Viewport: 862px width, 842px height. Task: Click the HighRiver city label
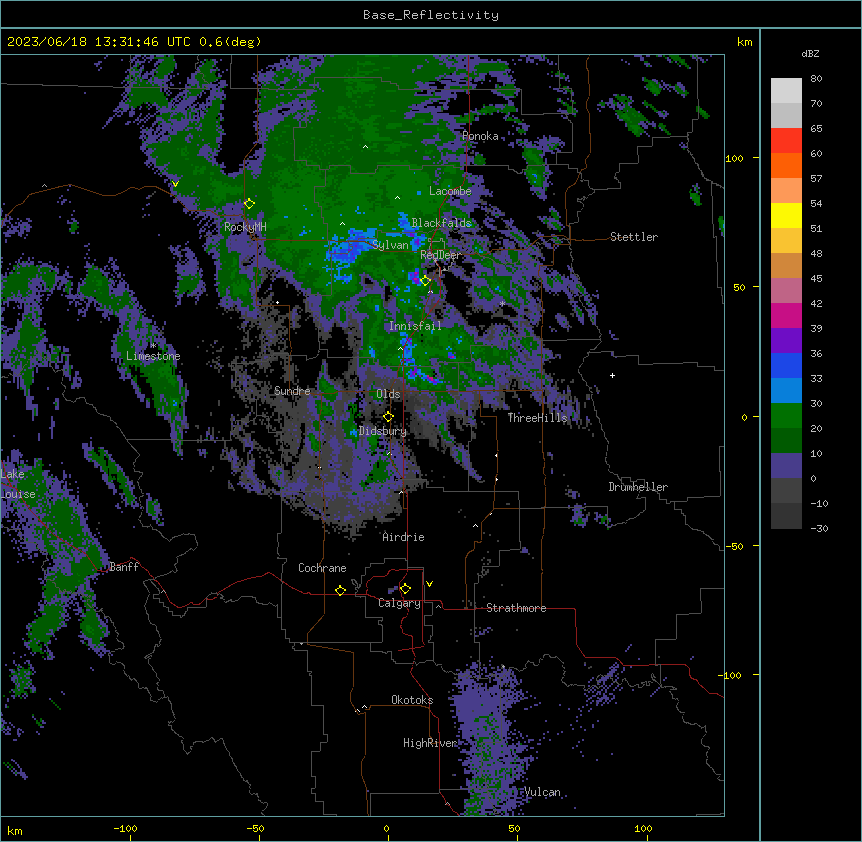tap(430, 743)
